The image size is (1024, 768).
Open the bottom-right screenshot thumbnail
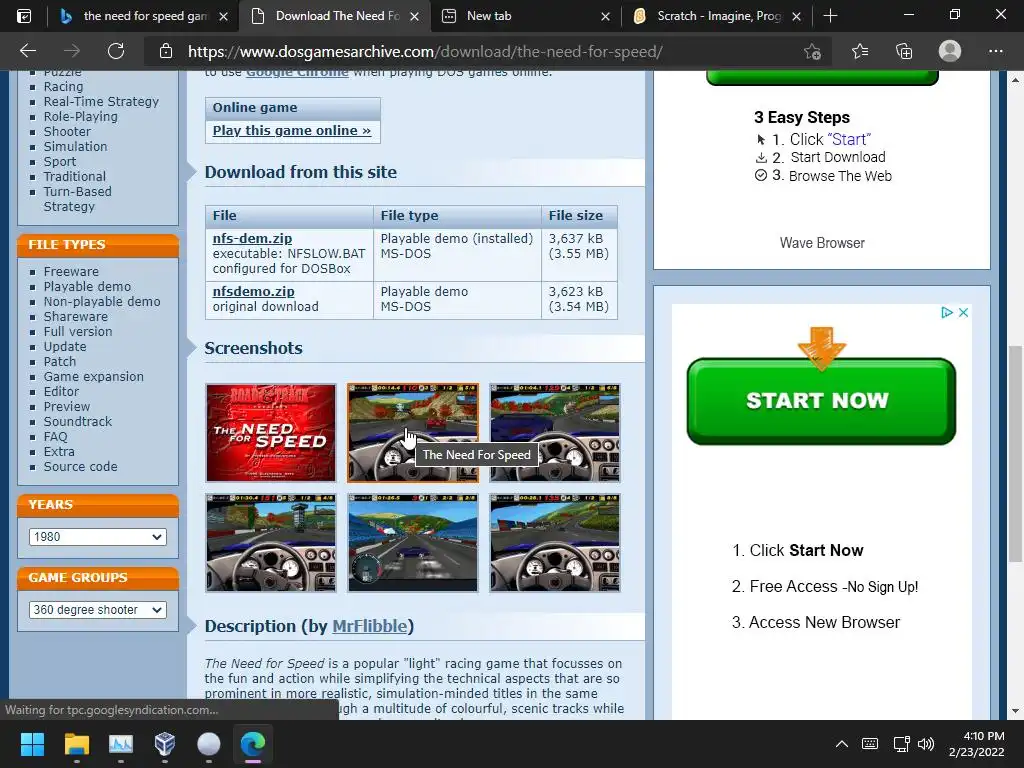tap(555, 543)
